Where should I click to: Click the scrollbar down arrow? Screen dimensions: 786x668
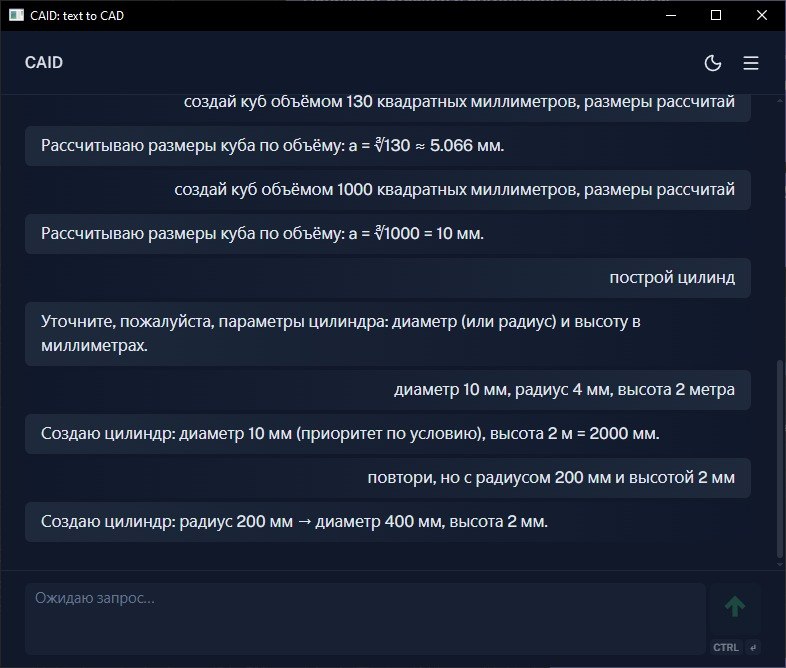coord(779,565)
